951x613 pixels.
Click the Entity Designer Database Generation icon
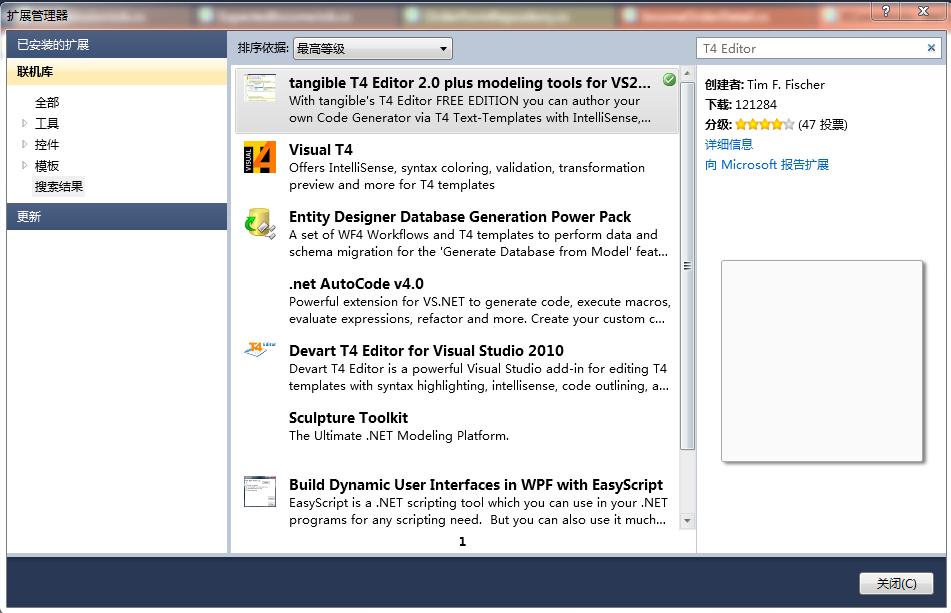point(260,224)
